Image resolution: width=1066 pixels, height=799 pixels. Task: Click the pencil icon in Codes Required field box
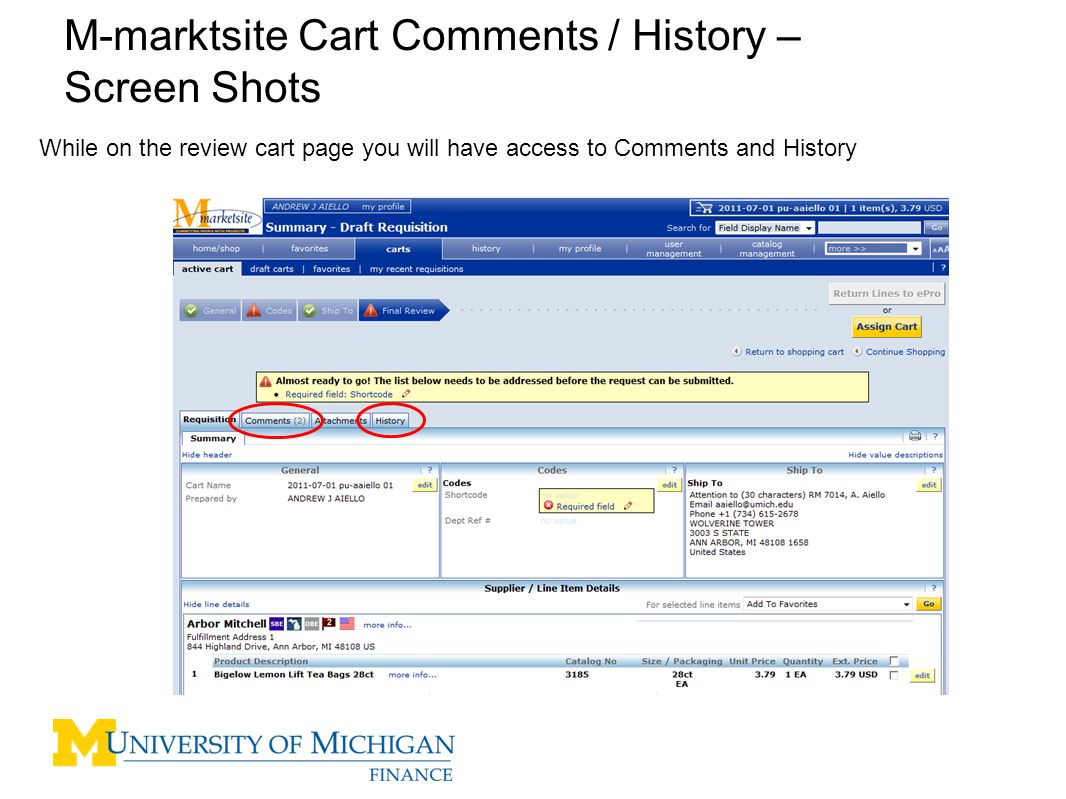627,506
